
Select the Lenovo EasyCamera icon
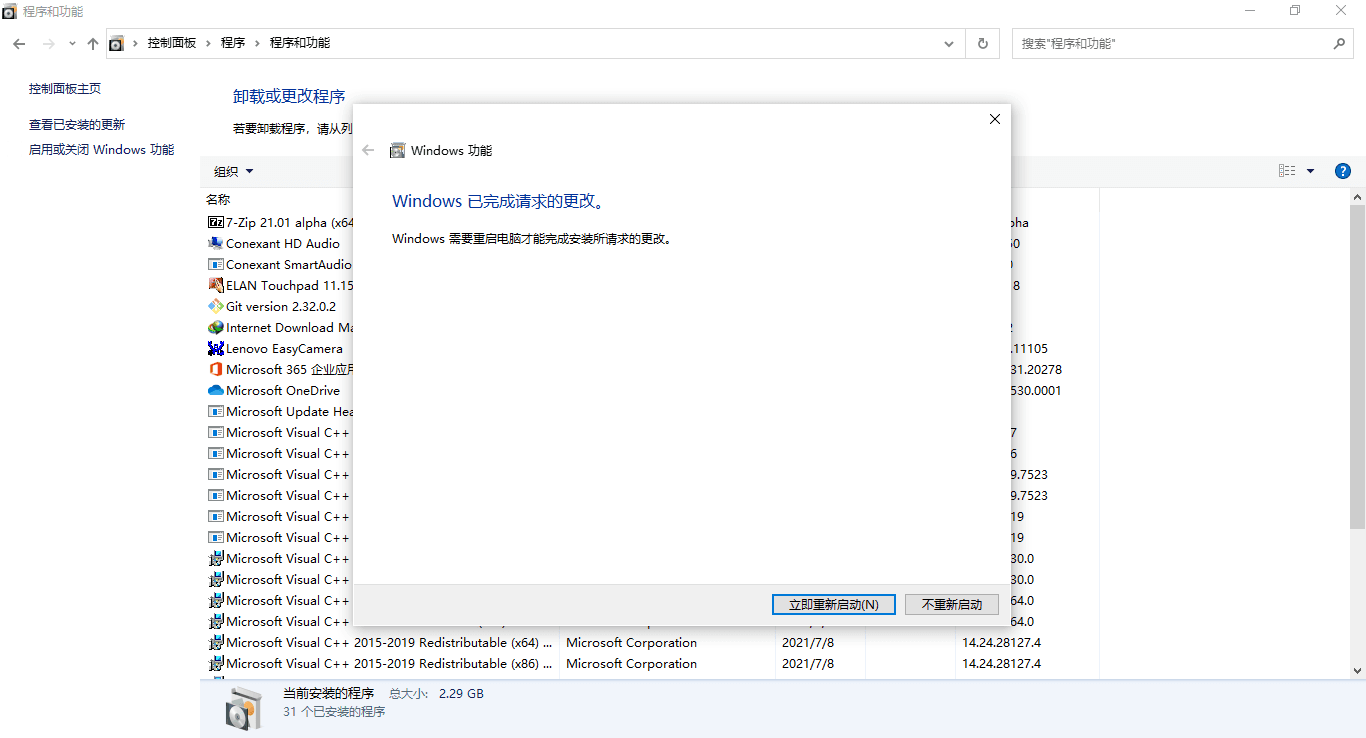[x=216, y=348]
